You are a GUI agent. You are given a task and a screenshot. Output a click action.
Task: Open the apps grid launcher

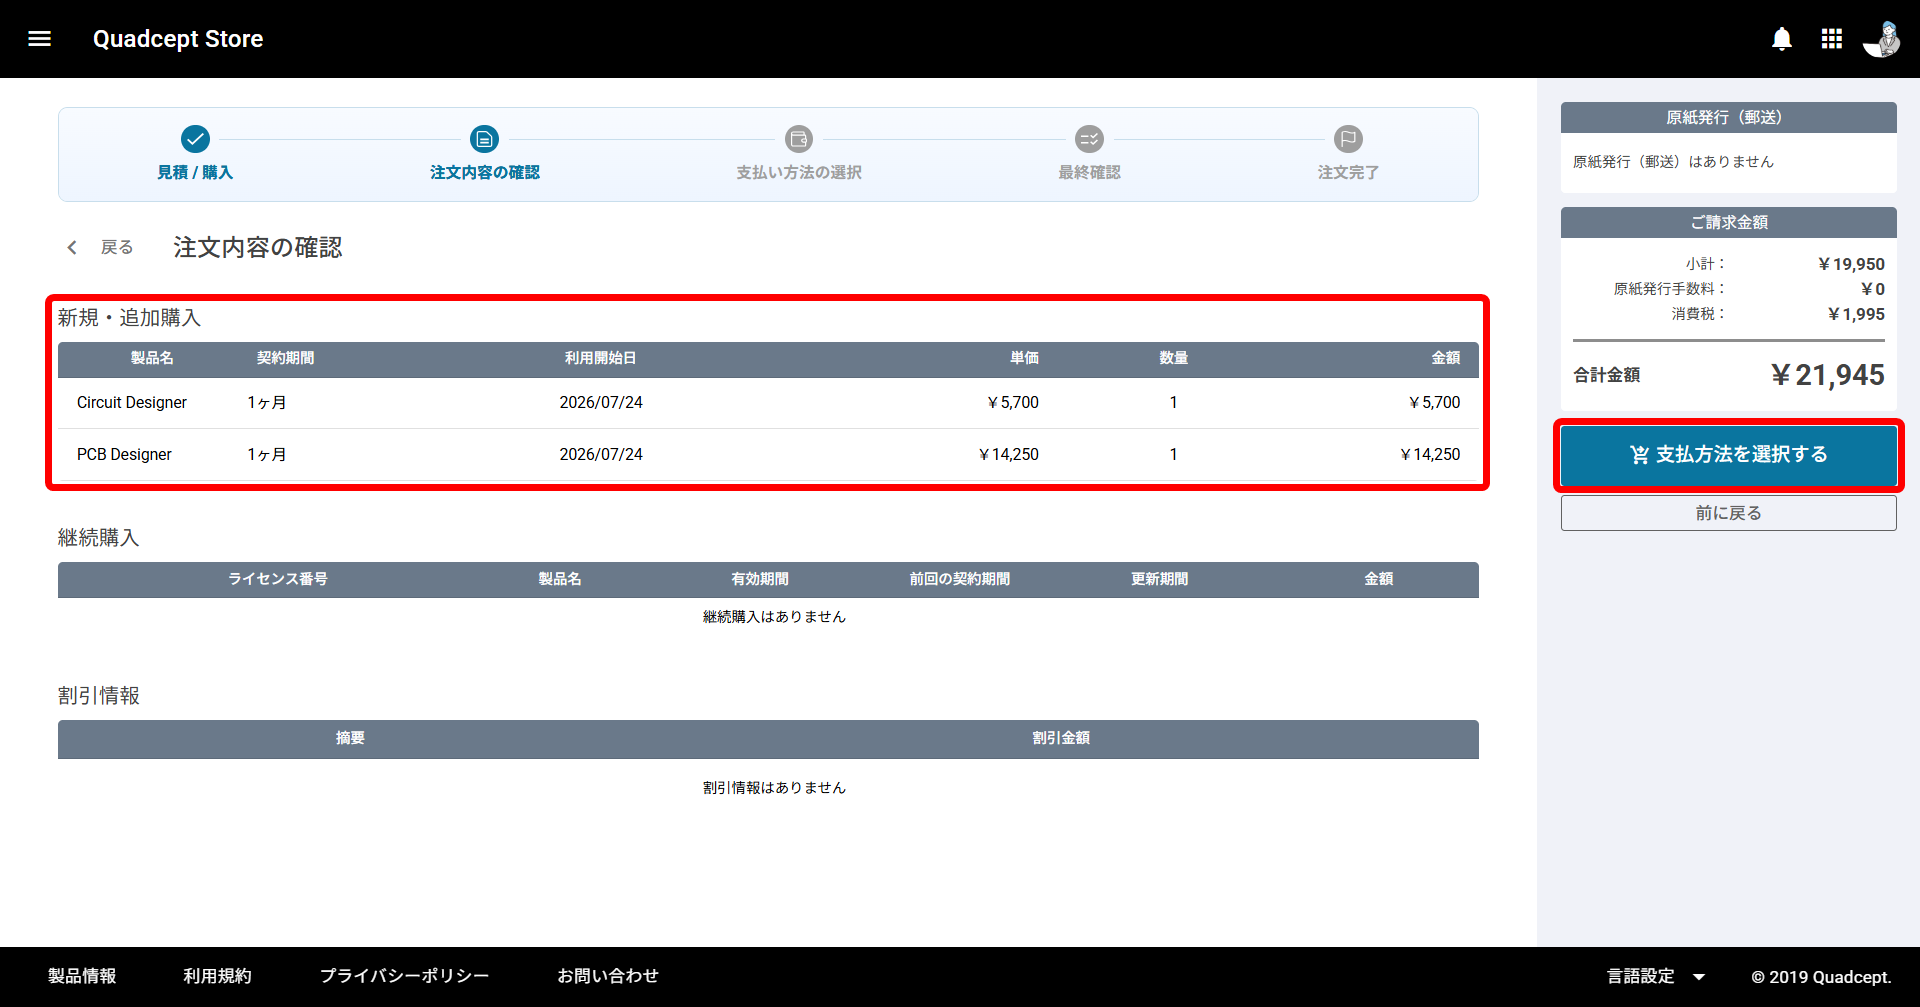(1832, 39)
